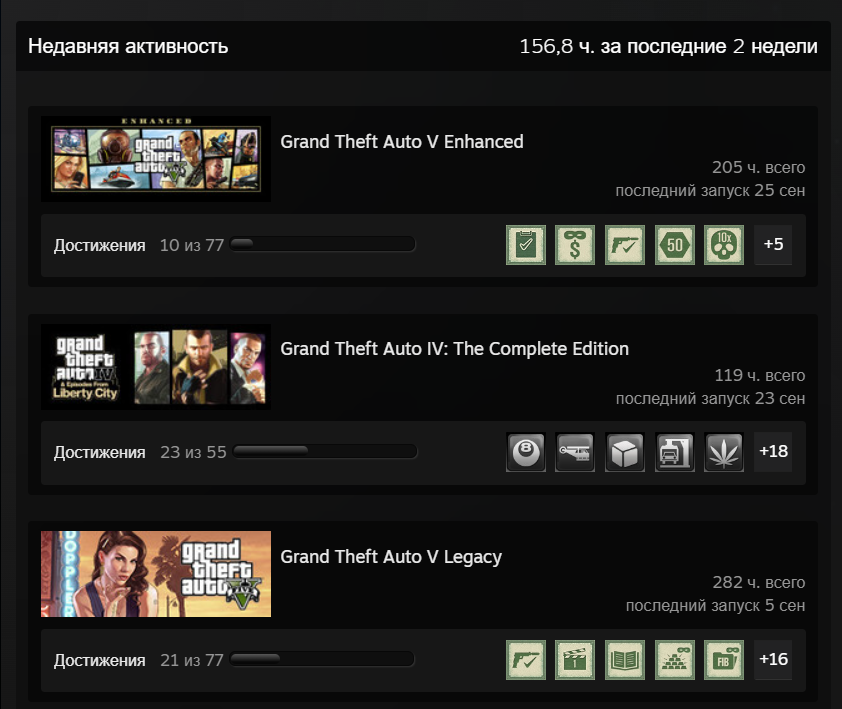Click the 10 из 77 achievement count
This screenshot has height=709, width=842.
pos(192,245)
